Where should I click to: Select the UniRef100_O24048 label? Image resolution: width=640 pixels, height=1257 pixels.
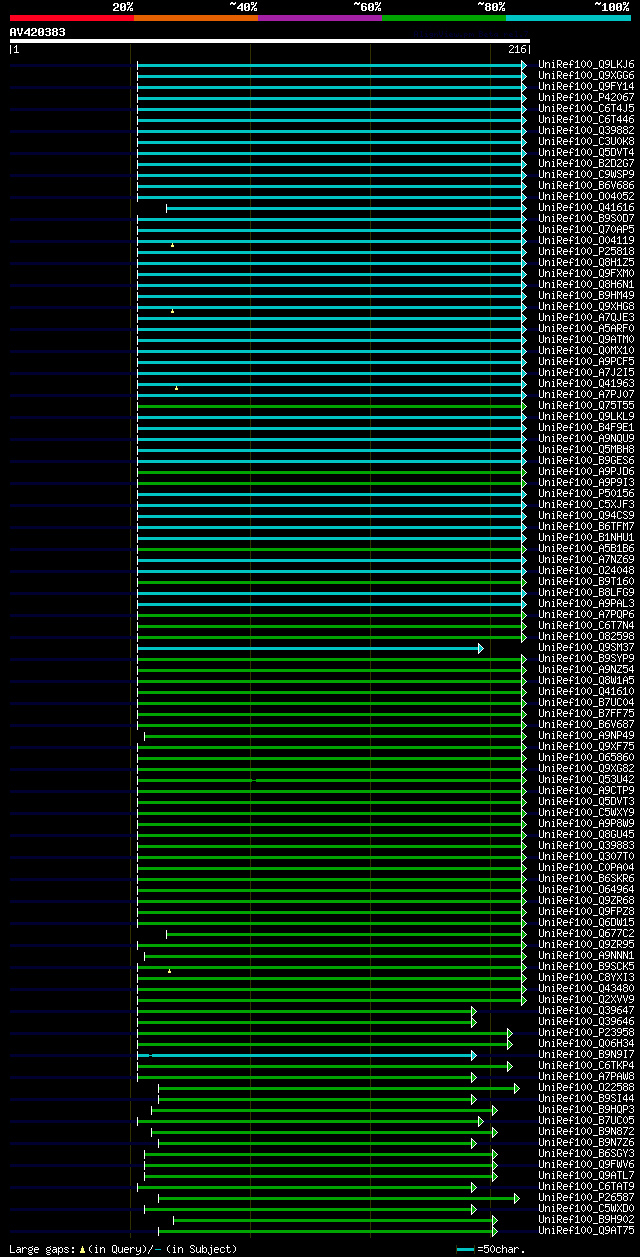[x=586, y=570]
